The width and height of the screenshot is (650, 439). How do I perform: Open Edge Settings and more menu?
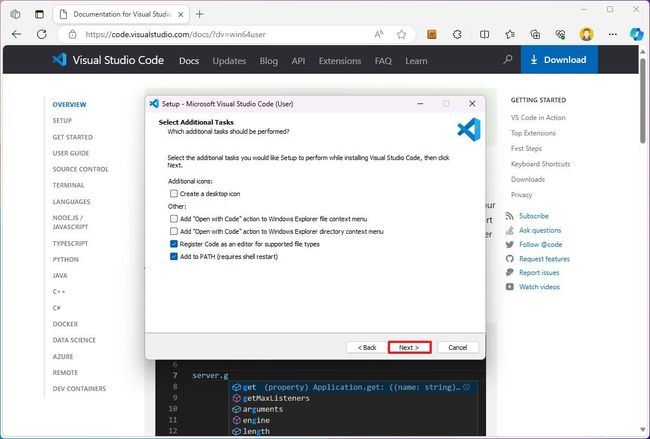tap(613, 34)
